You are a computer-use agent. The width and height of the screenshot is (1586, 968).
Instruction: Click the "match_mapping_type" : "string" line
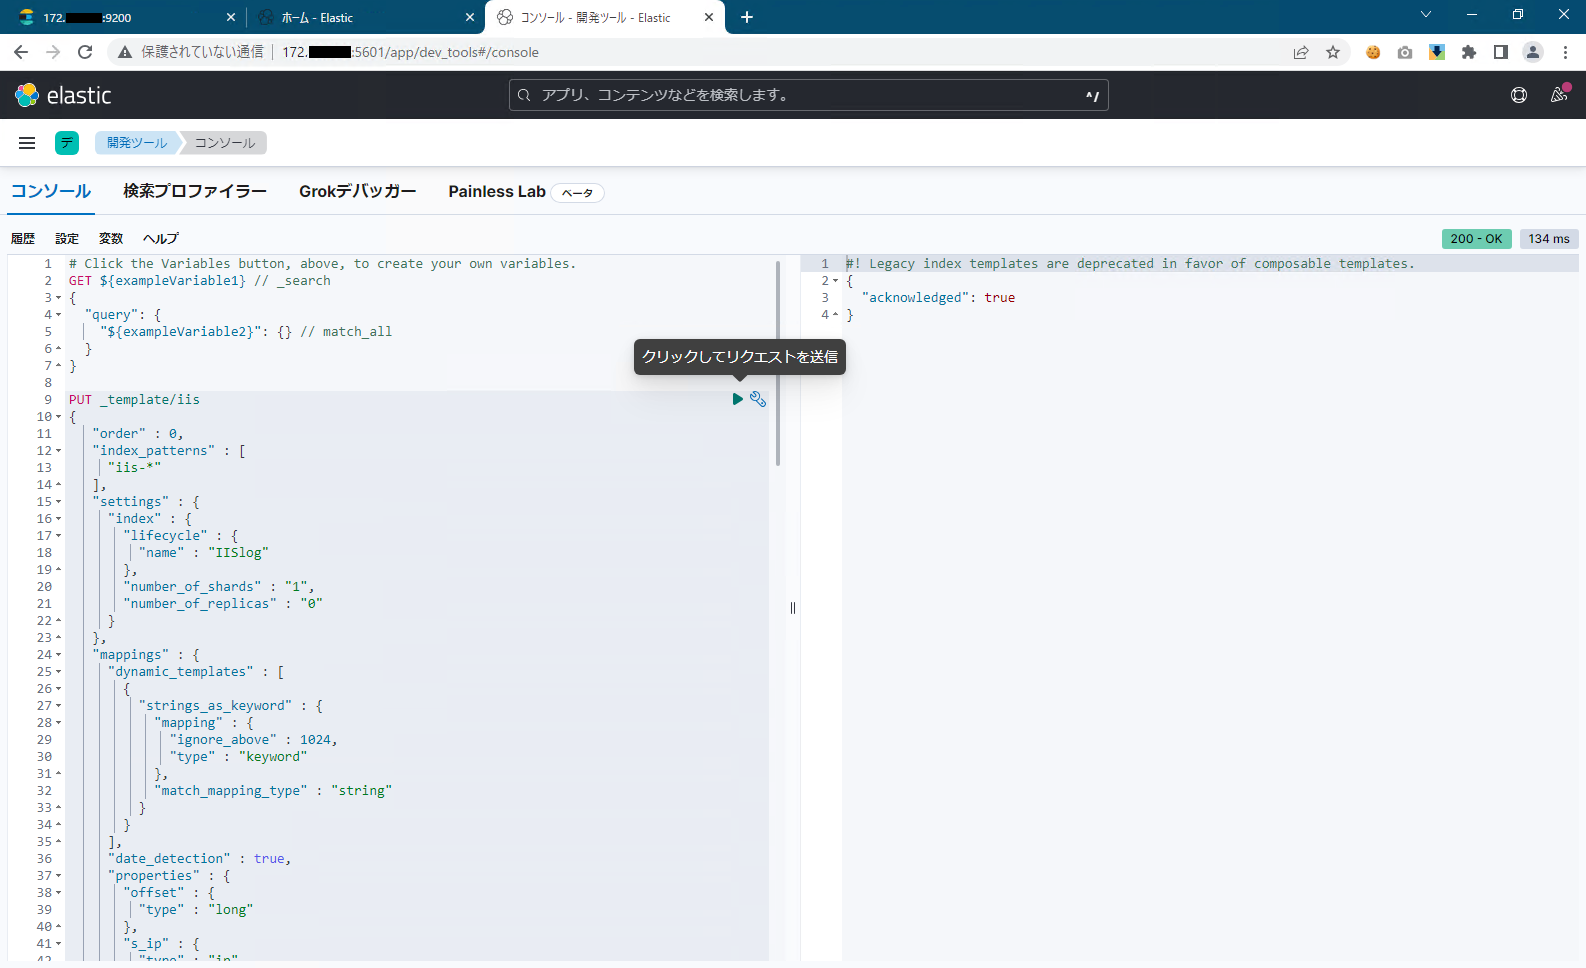pos(273,791)
